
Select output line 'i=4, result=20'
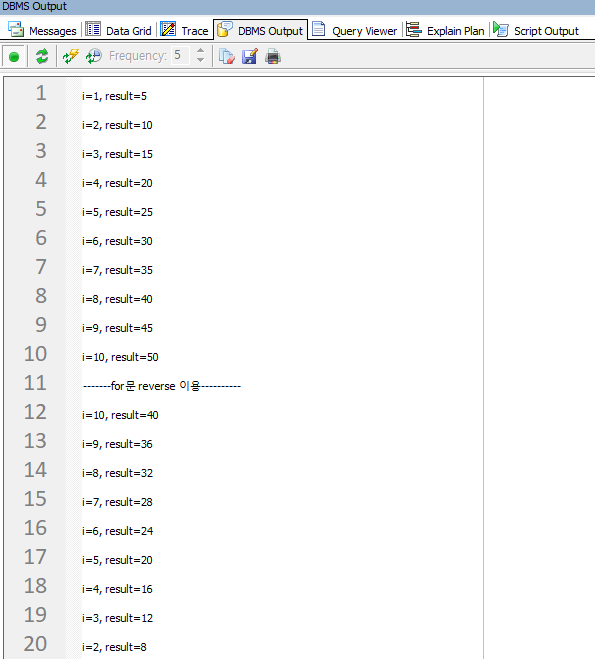[x=117, y=183]
